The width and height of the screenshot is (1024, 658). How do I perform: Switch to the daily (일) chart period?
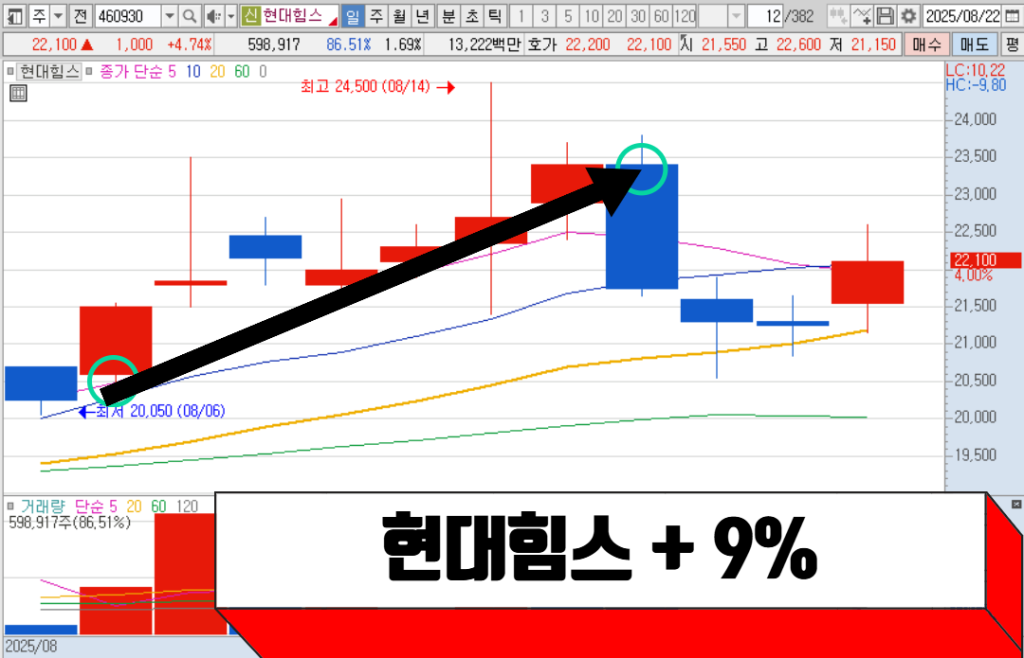pyautogui.click(x=353, y=16)
